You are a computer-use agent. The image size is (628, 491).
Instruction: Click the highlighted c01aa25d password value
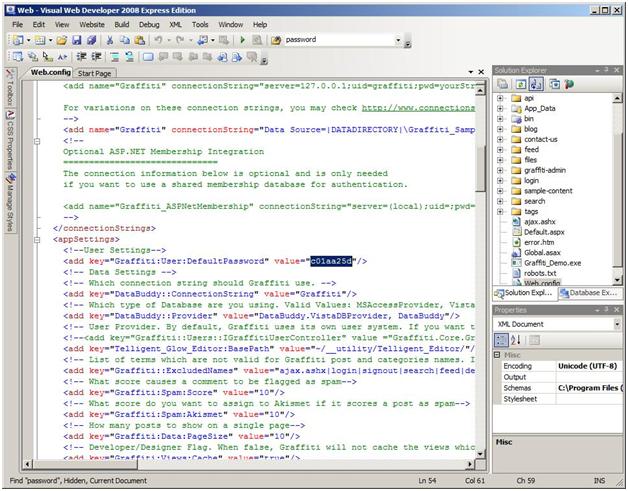tap(331, 261)
